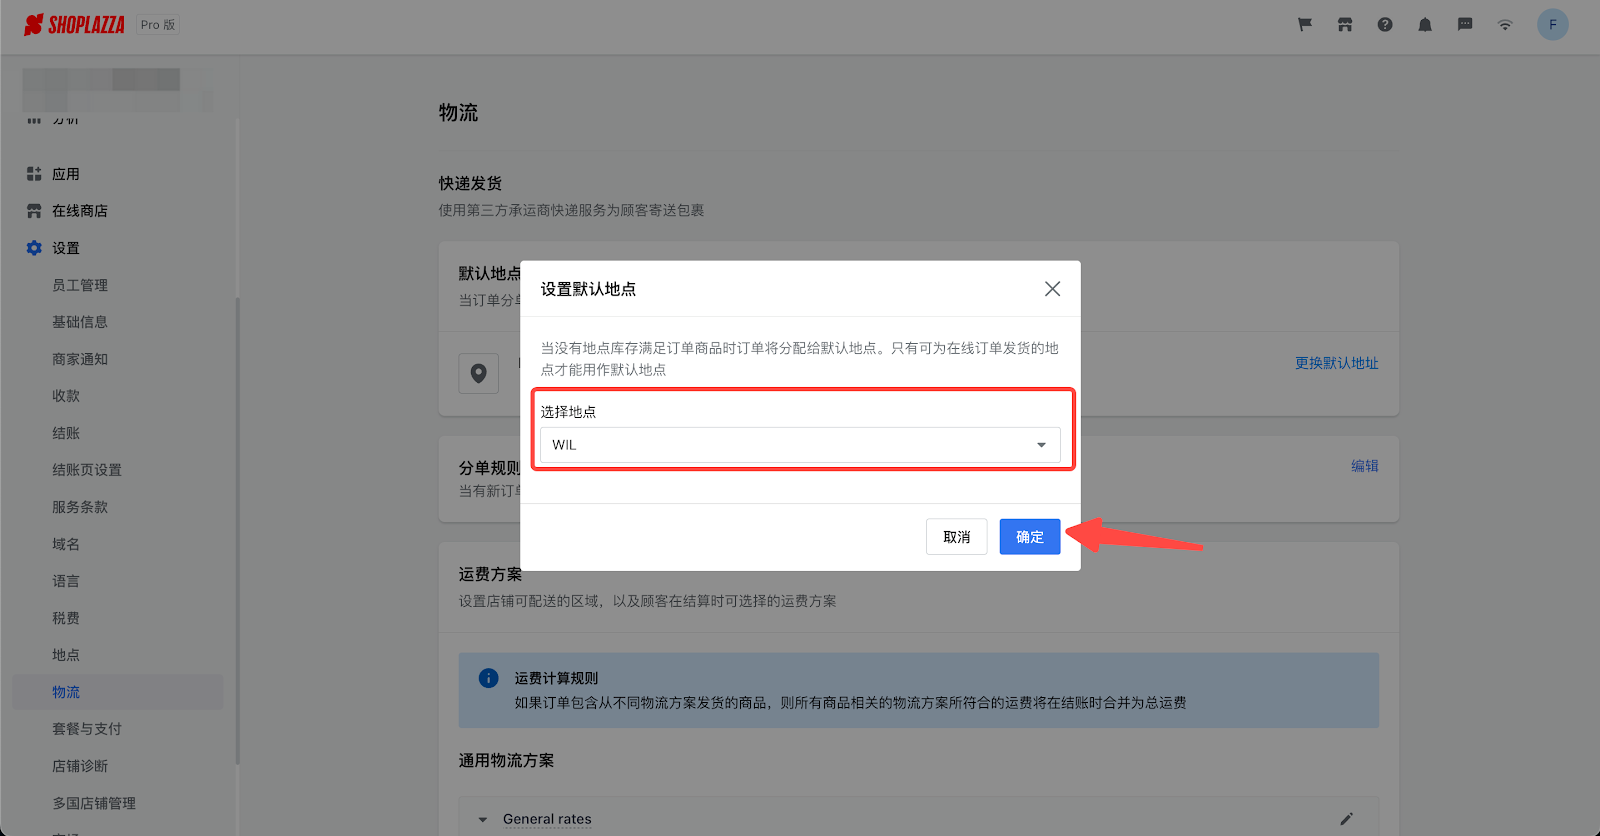1600x836 pixels.
Task: Click the SHOPLAZZA logo
Action: coord(75,25)
